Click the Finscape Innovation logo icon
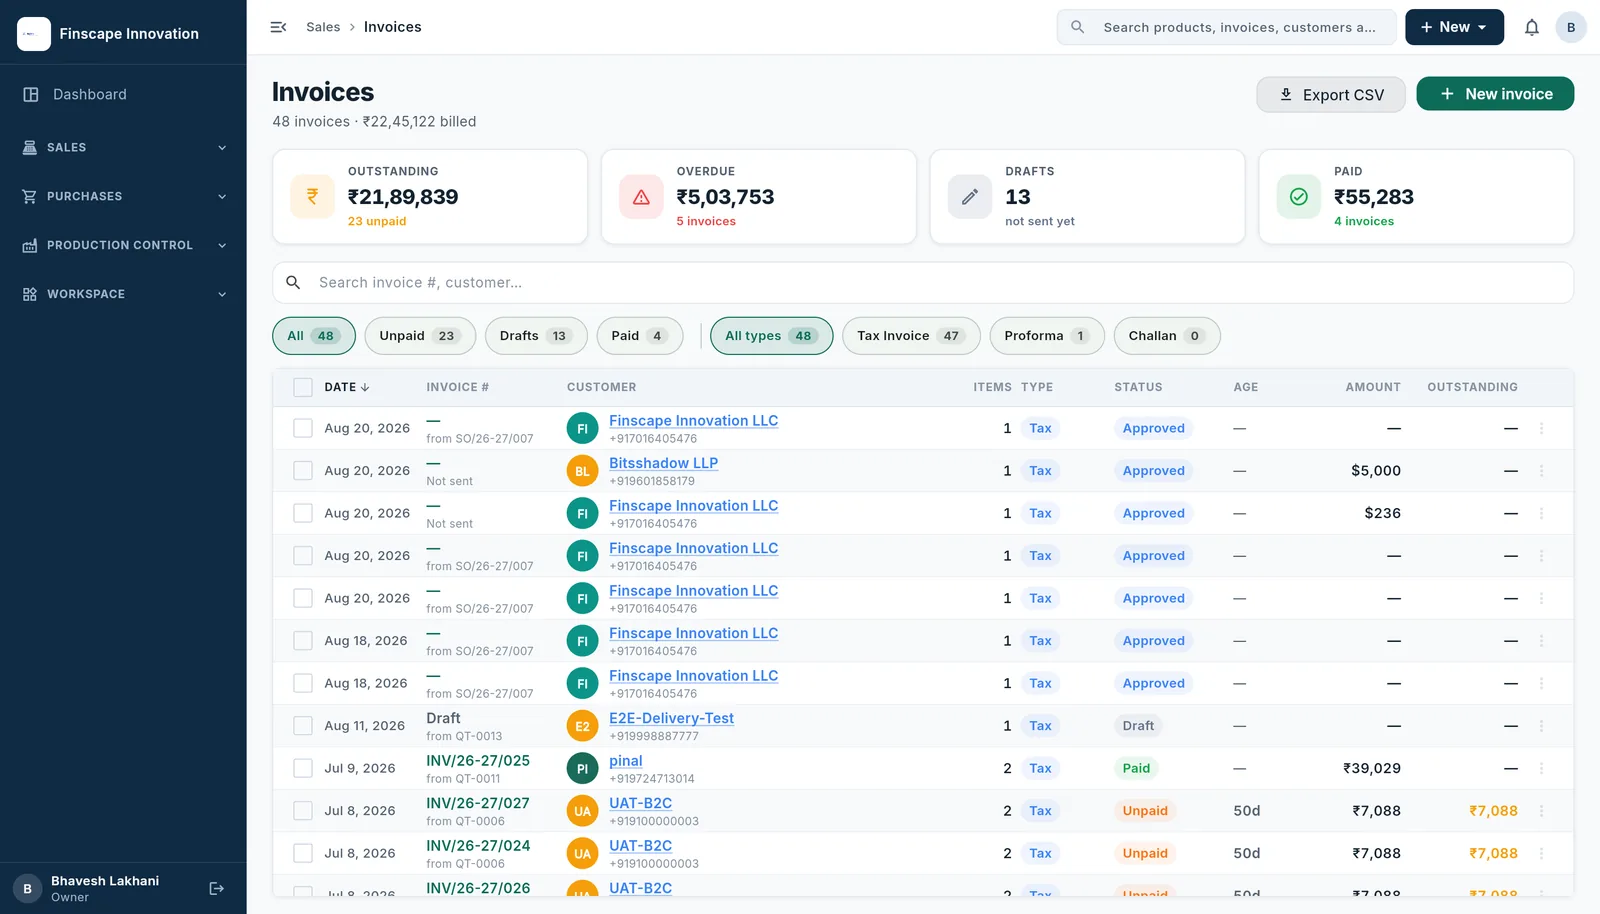Image resolution: width=1600 pixels, height=914 pixels. pos(34,34)
